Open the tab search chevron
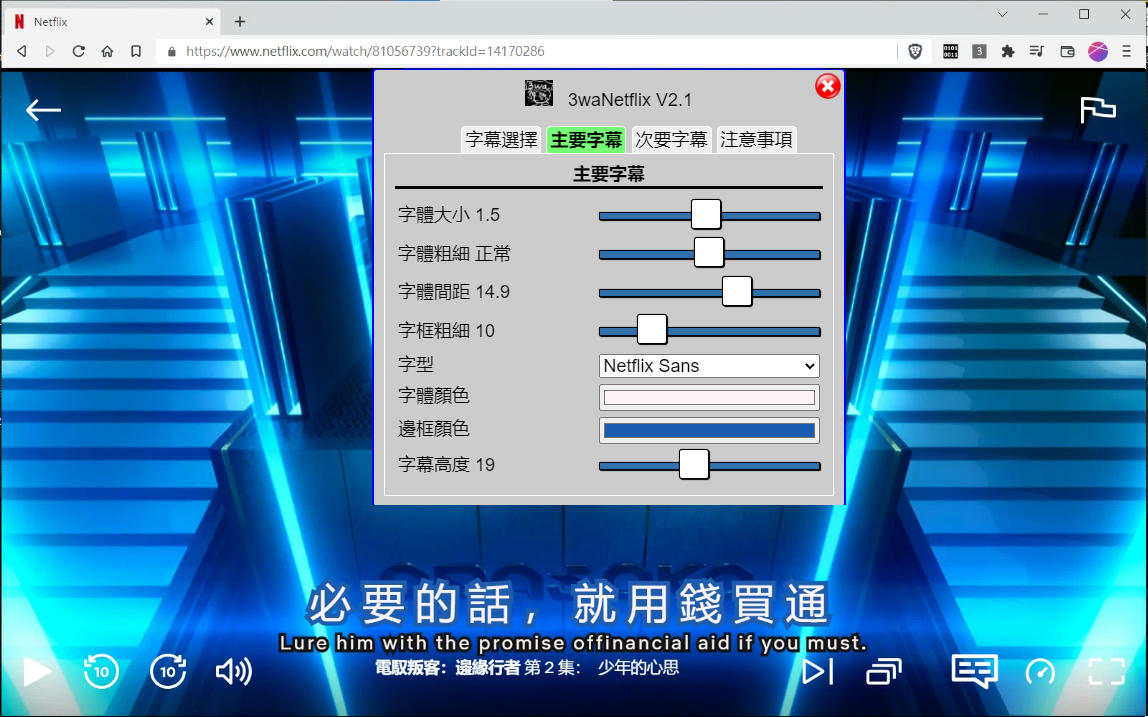This screenshot has height=717, width=1148. click(1002, 14)
